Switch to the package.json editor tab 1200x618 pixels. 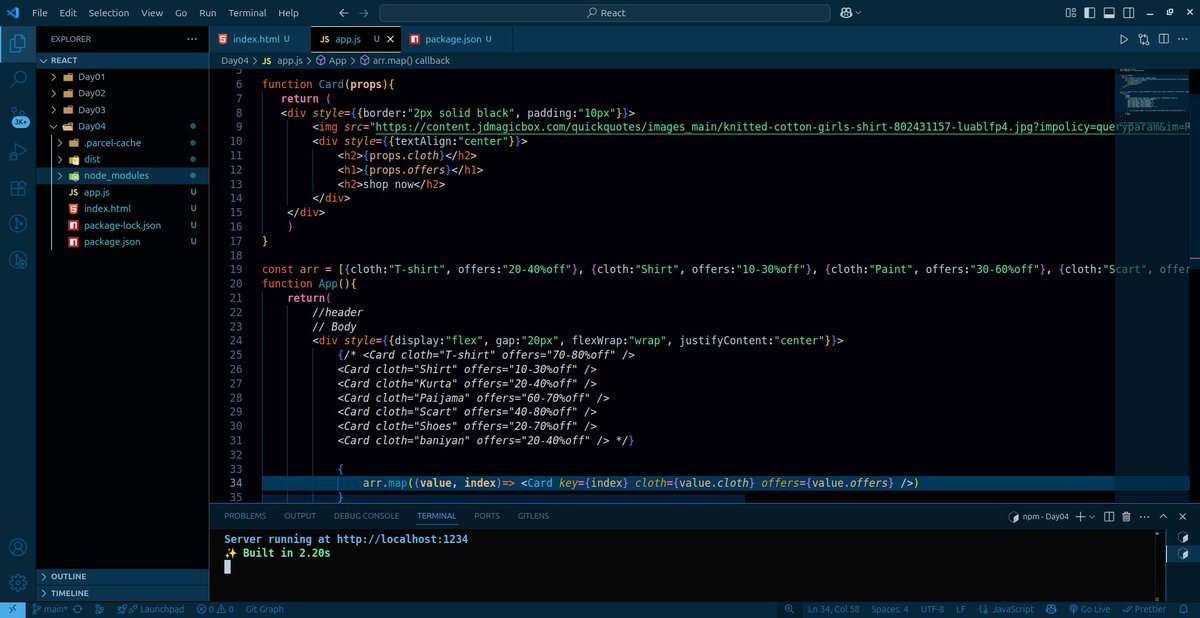[456, 39]
